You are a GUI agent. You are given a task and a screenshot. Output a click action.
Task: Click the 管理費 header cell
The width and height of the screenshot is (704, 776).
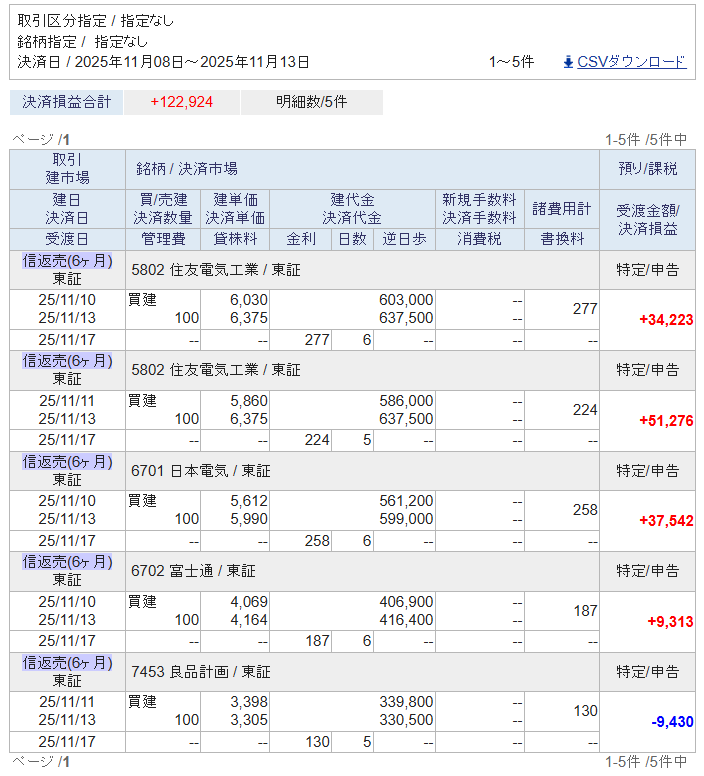pyautogui.click(x=163, y=239)
